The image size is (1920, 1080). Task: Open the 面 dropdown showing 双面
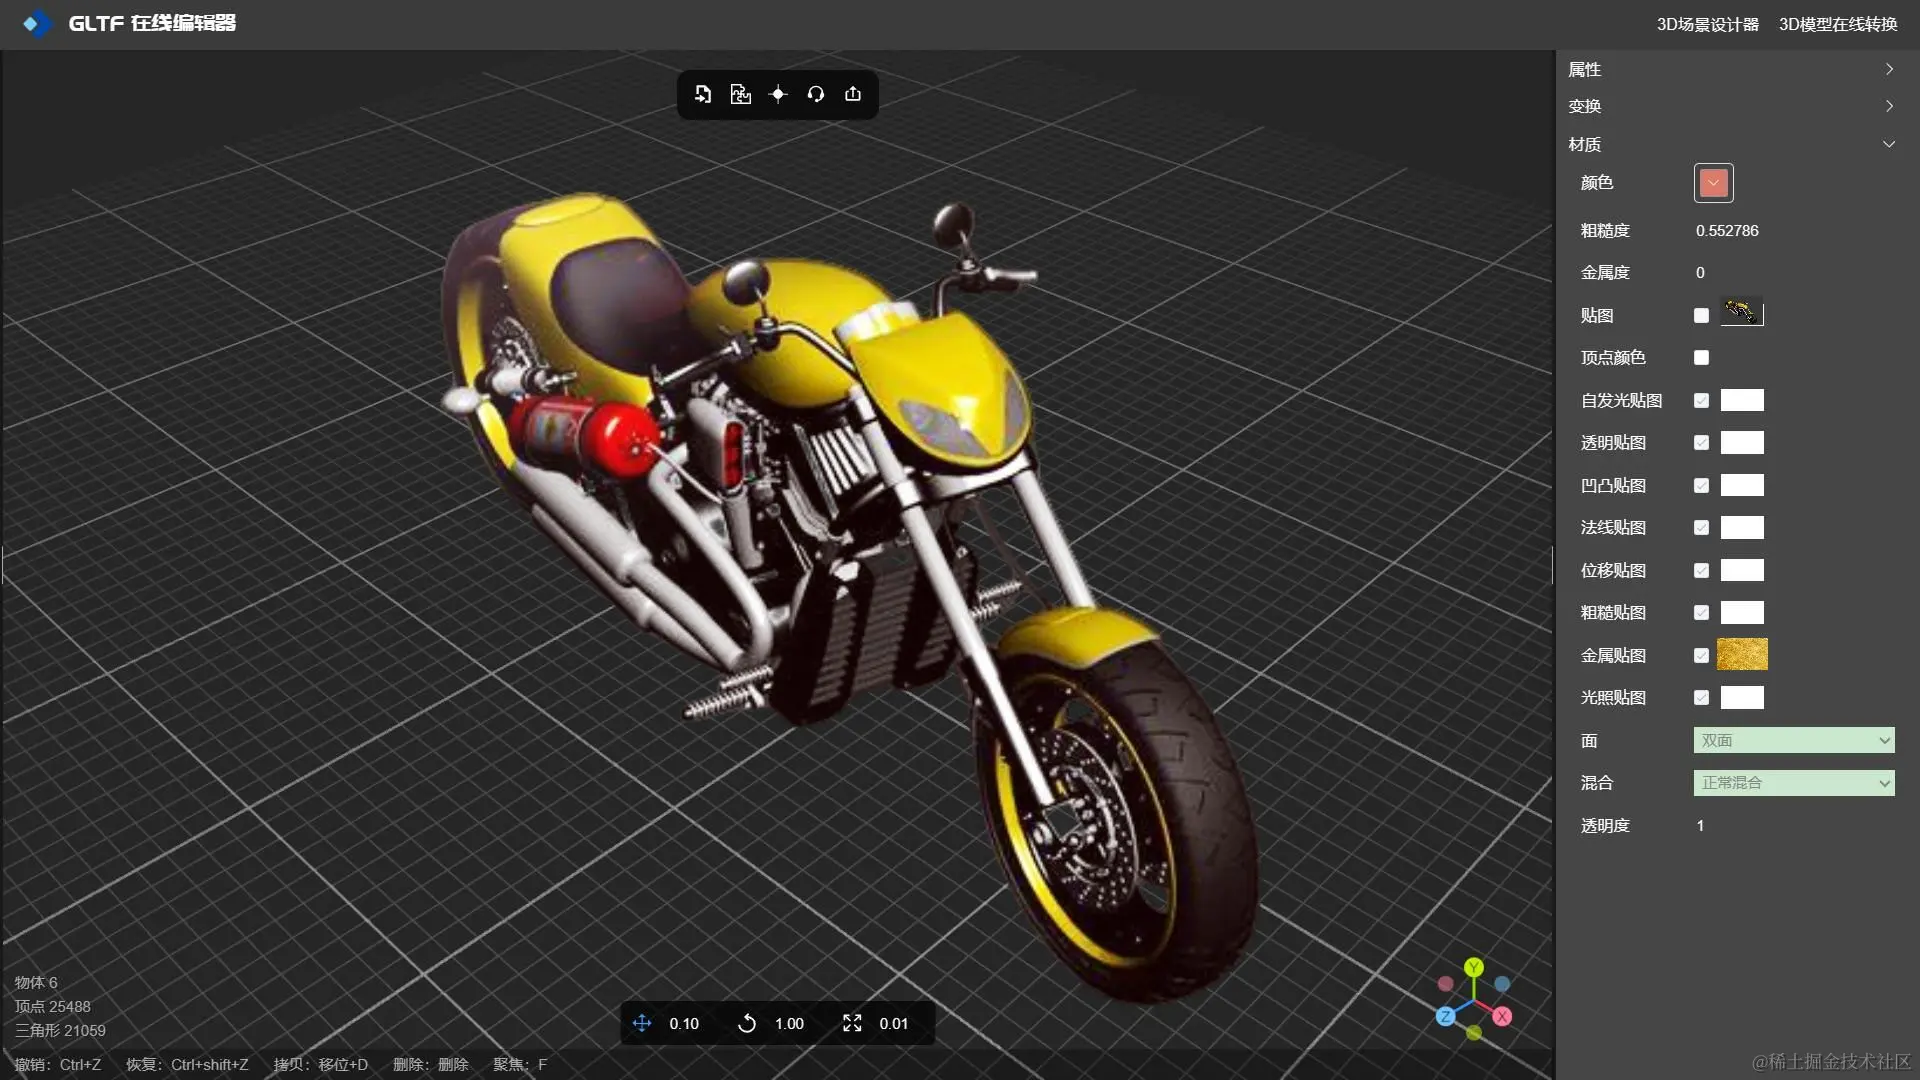click(1794, 740)
